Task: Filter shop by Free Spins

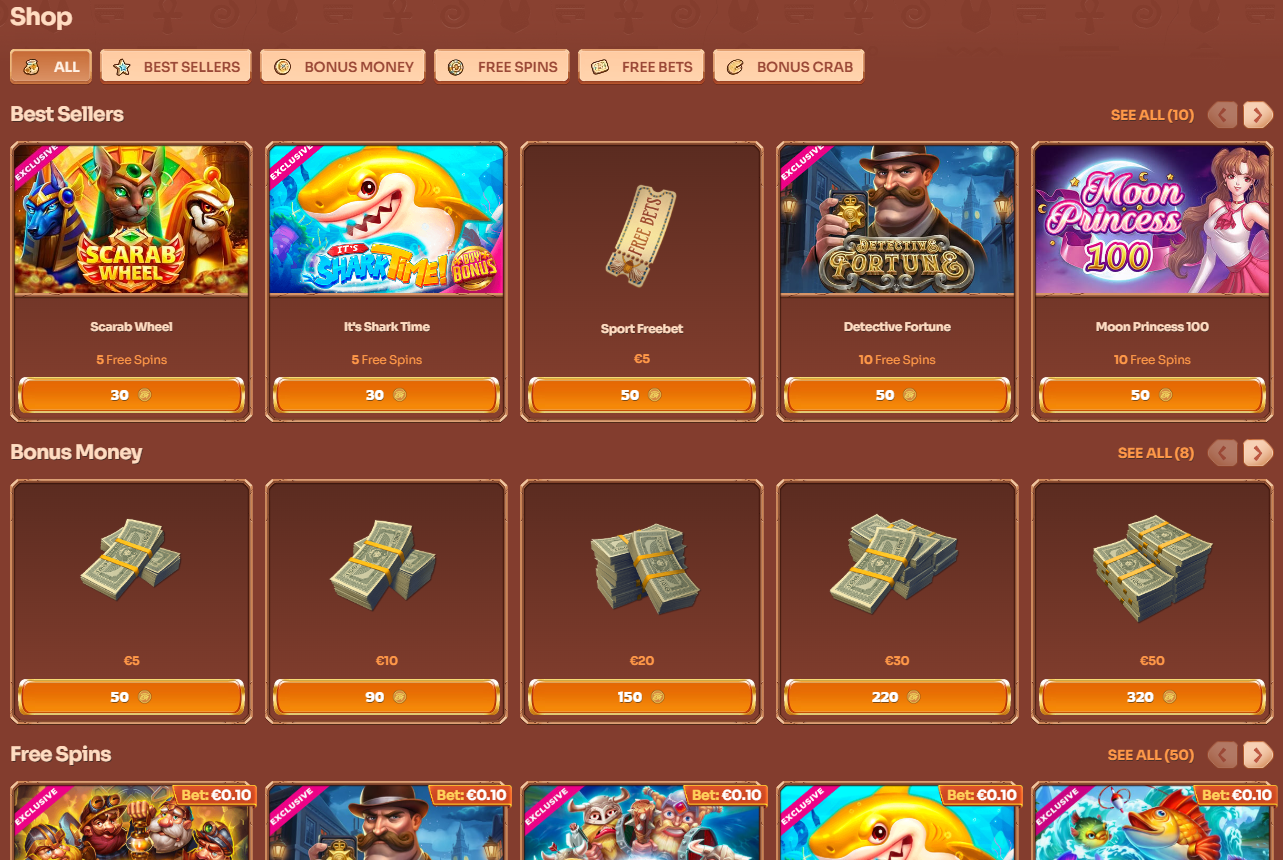Action: pyautogui.click(x=502, y=67)
